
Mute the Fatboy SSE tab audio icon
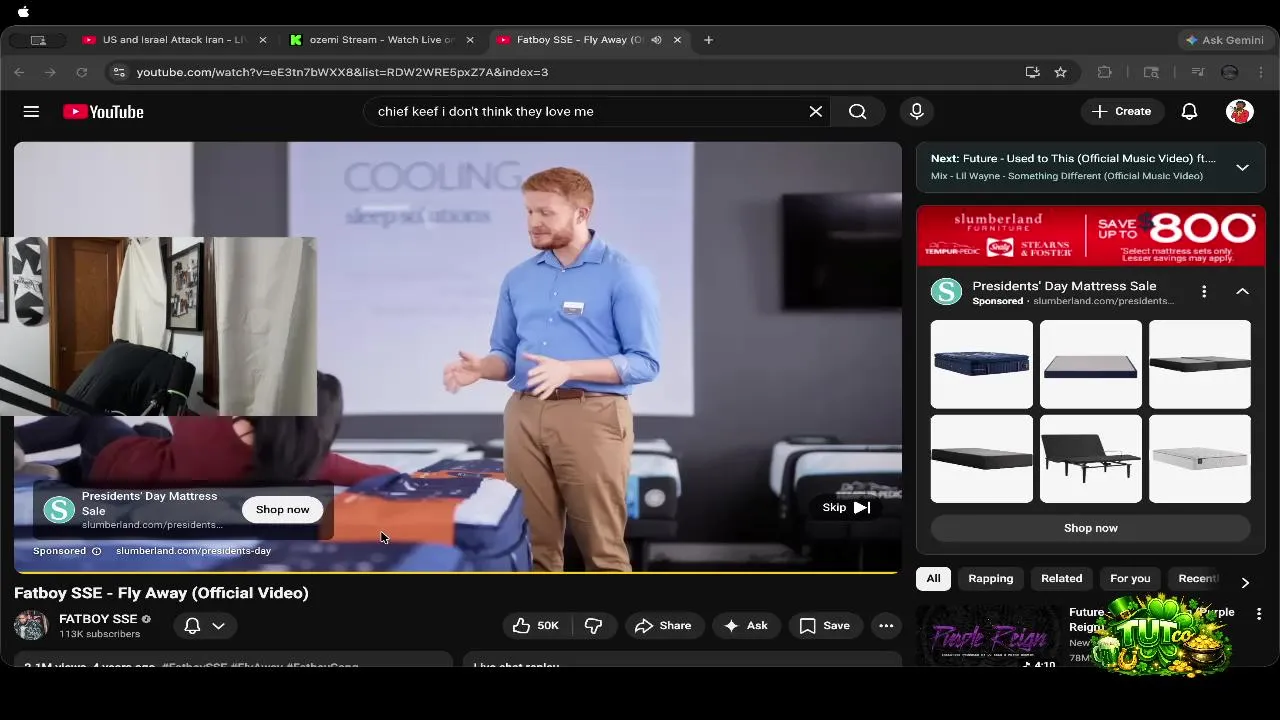(x=656, y=40)
